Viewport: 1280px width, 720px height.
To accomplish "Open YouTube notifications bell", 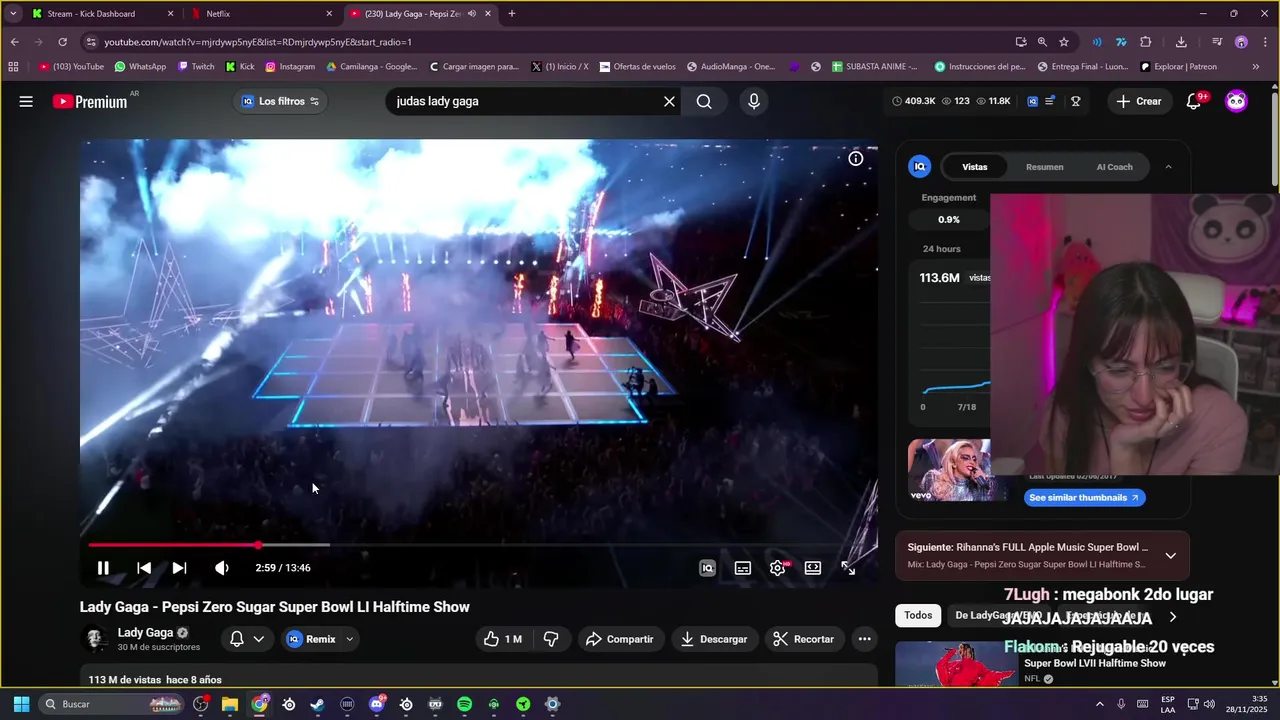I will tap(1193, 101).
